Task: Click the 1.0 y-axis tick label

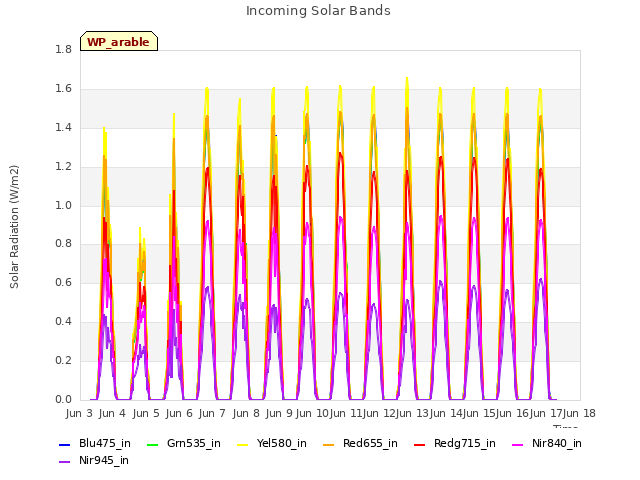Action: pos(63,205)
